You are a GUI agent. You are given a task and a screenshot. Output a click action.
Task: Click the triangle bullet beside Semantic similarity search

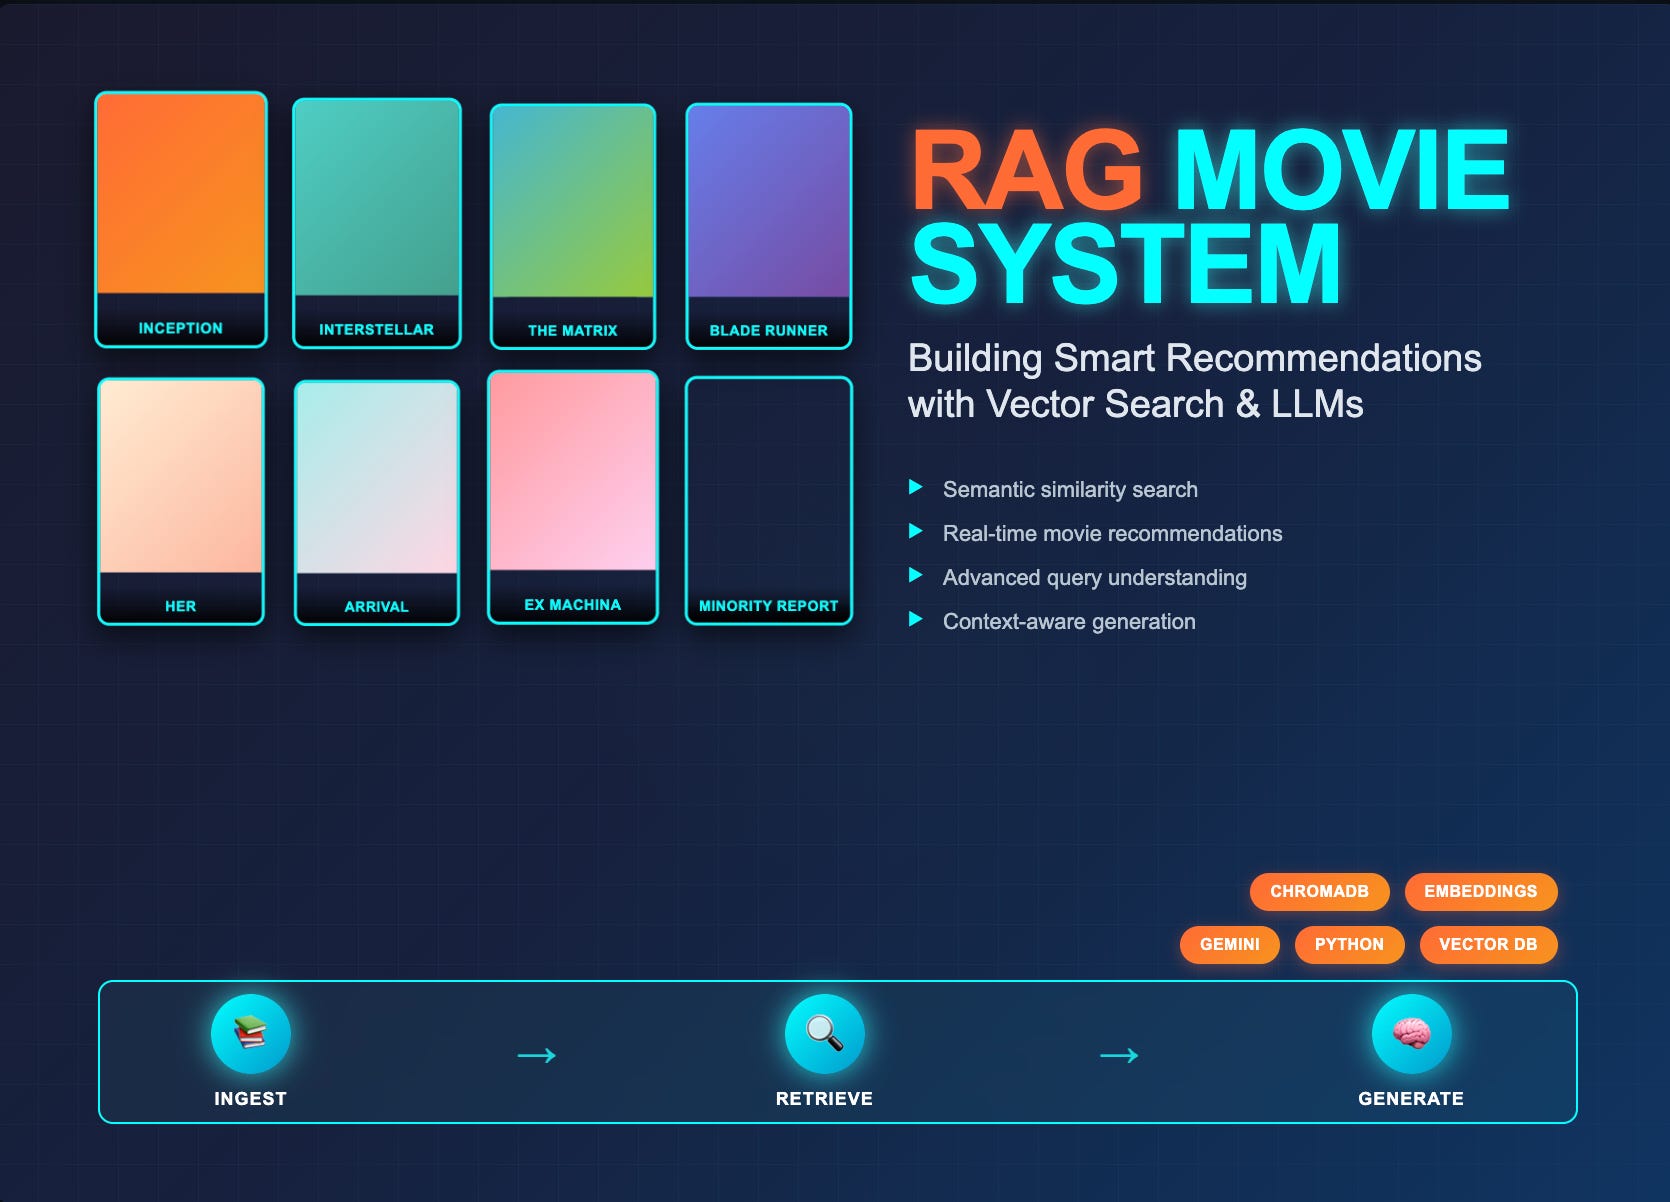click(x=915, y=487)
